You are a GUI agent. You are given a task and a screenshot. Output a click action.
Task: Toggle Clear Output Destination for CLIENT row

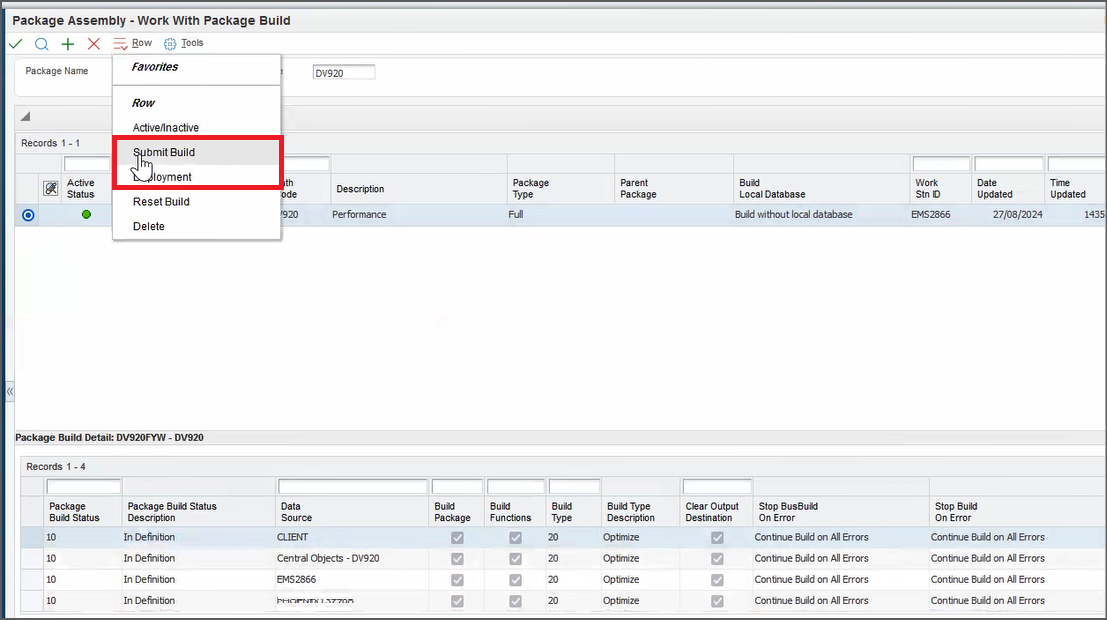click(717, 537)
